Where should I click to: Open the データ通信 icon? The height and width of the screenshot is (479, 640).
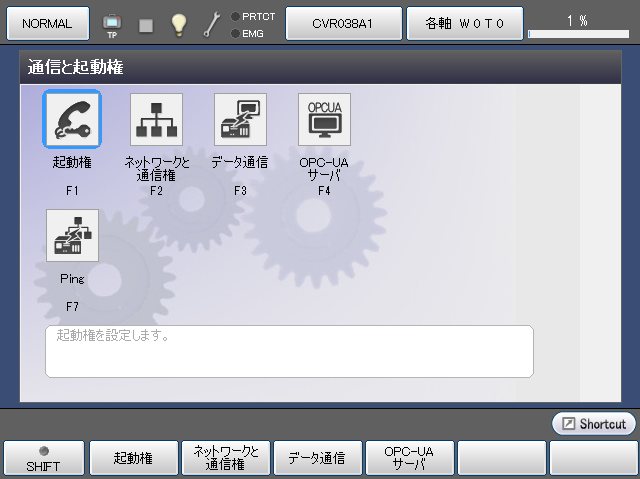pyautogui.click(x=240, y=120)
